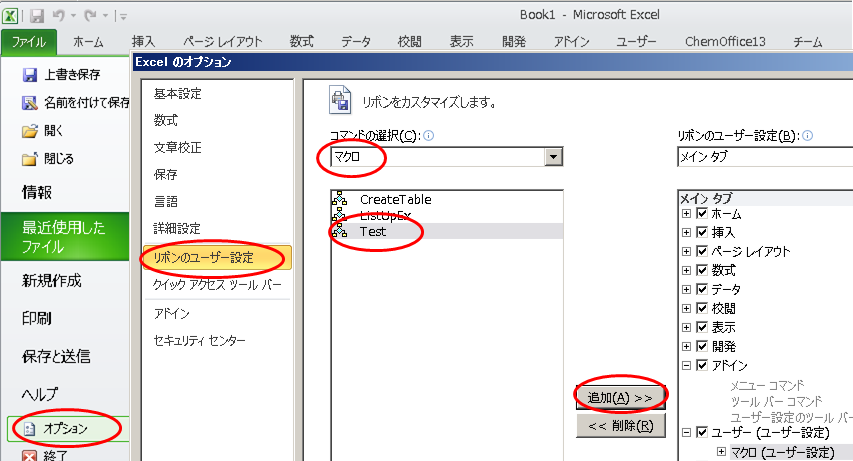Expand the 校閲 tree node
853x461 pixels.
click(687, 309)
